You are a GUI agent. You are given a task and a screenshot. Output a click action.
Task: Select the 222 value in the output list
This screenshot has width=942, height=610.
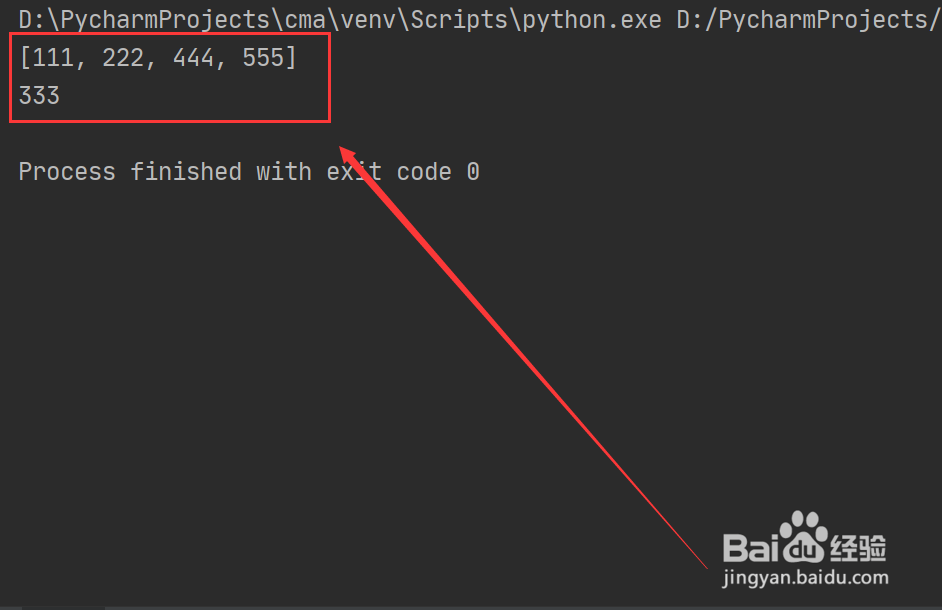pyautogui.click(x=123, y=58)
